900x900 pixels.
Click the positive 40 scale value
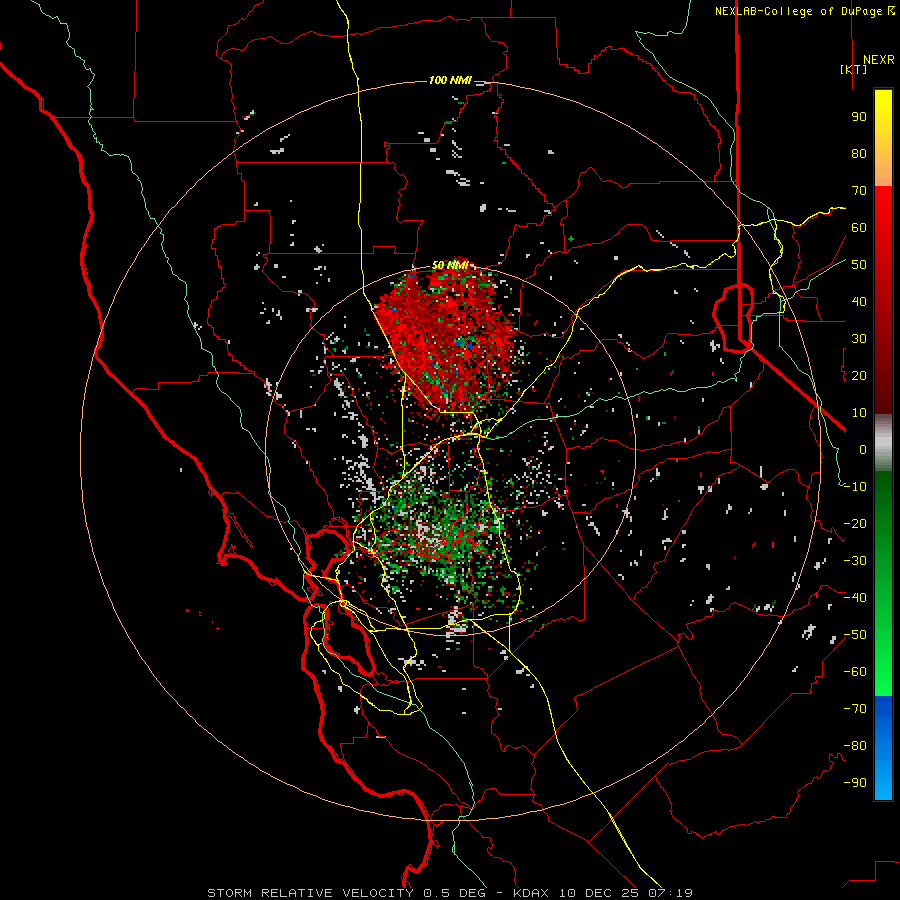pos(859,301)
